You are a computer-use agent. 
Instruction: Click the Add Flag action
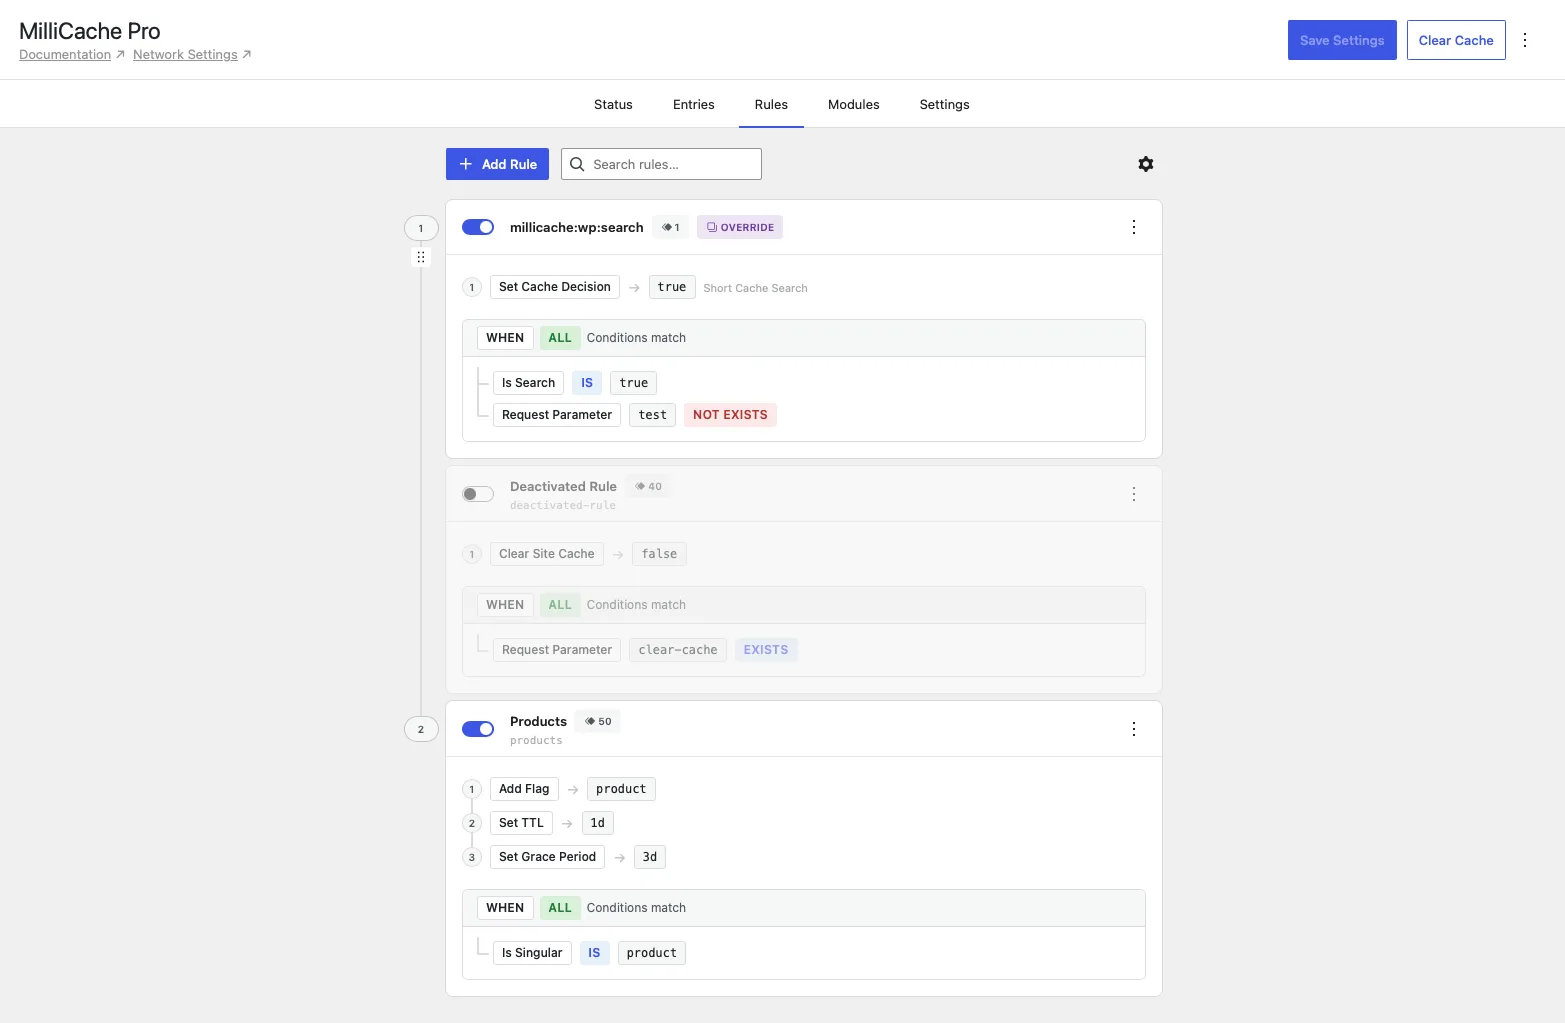click(x=524, y=789)
